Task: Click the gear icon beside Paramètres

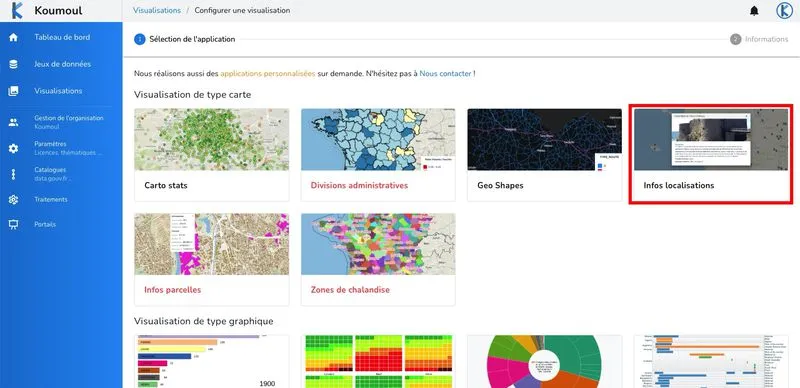Action: coord(13,149)
